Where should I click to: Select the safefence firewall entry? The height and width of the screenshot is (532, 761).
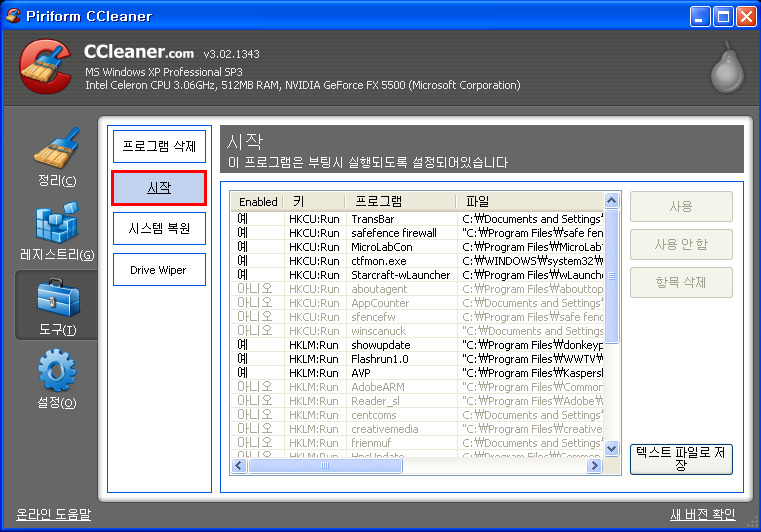coord(417,233)
